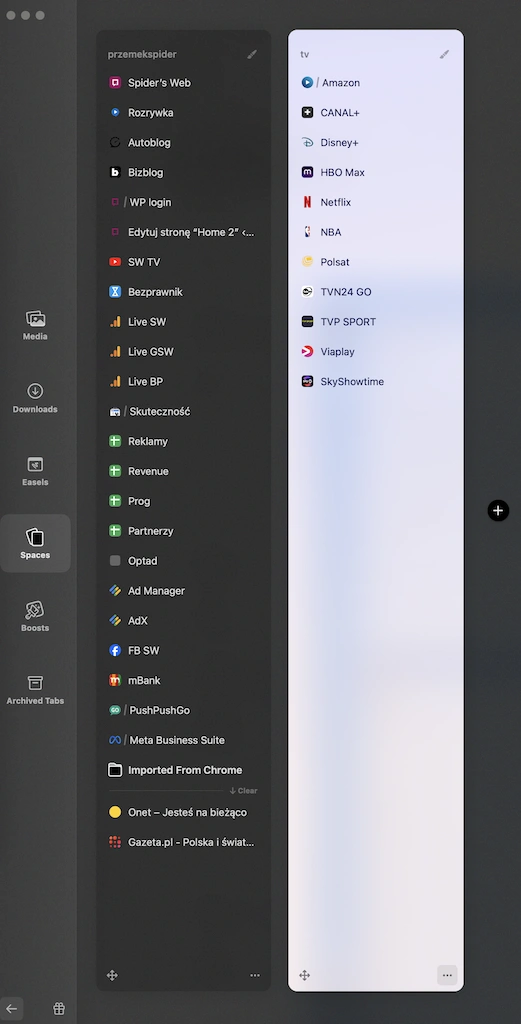
Task: Click the Revenue spreadsheet icon
Action: tap(115, 471)
